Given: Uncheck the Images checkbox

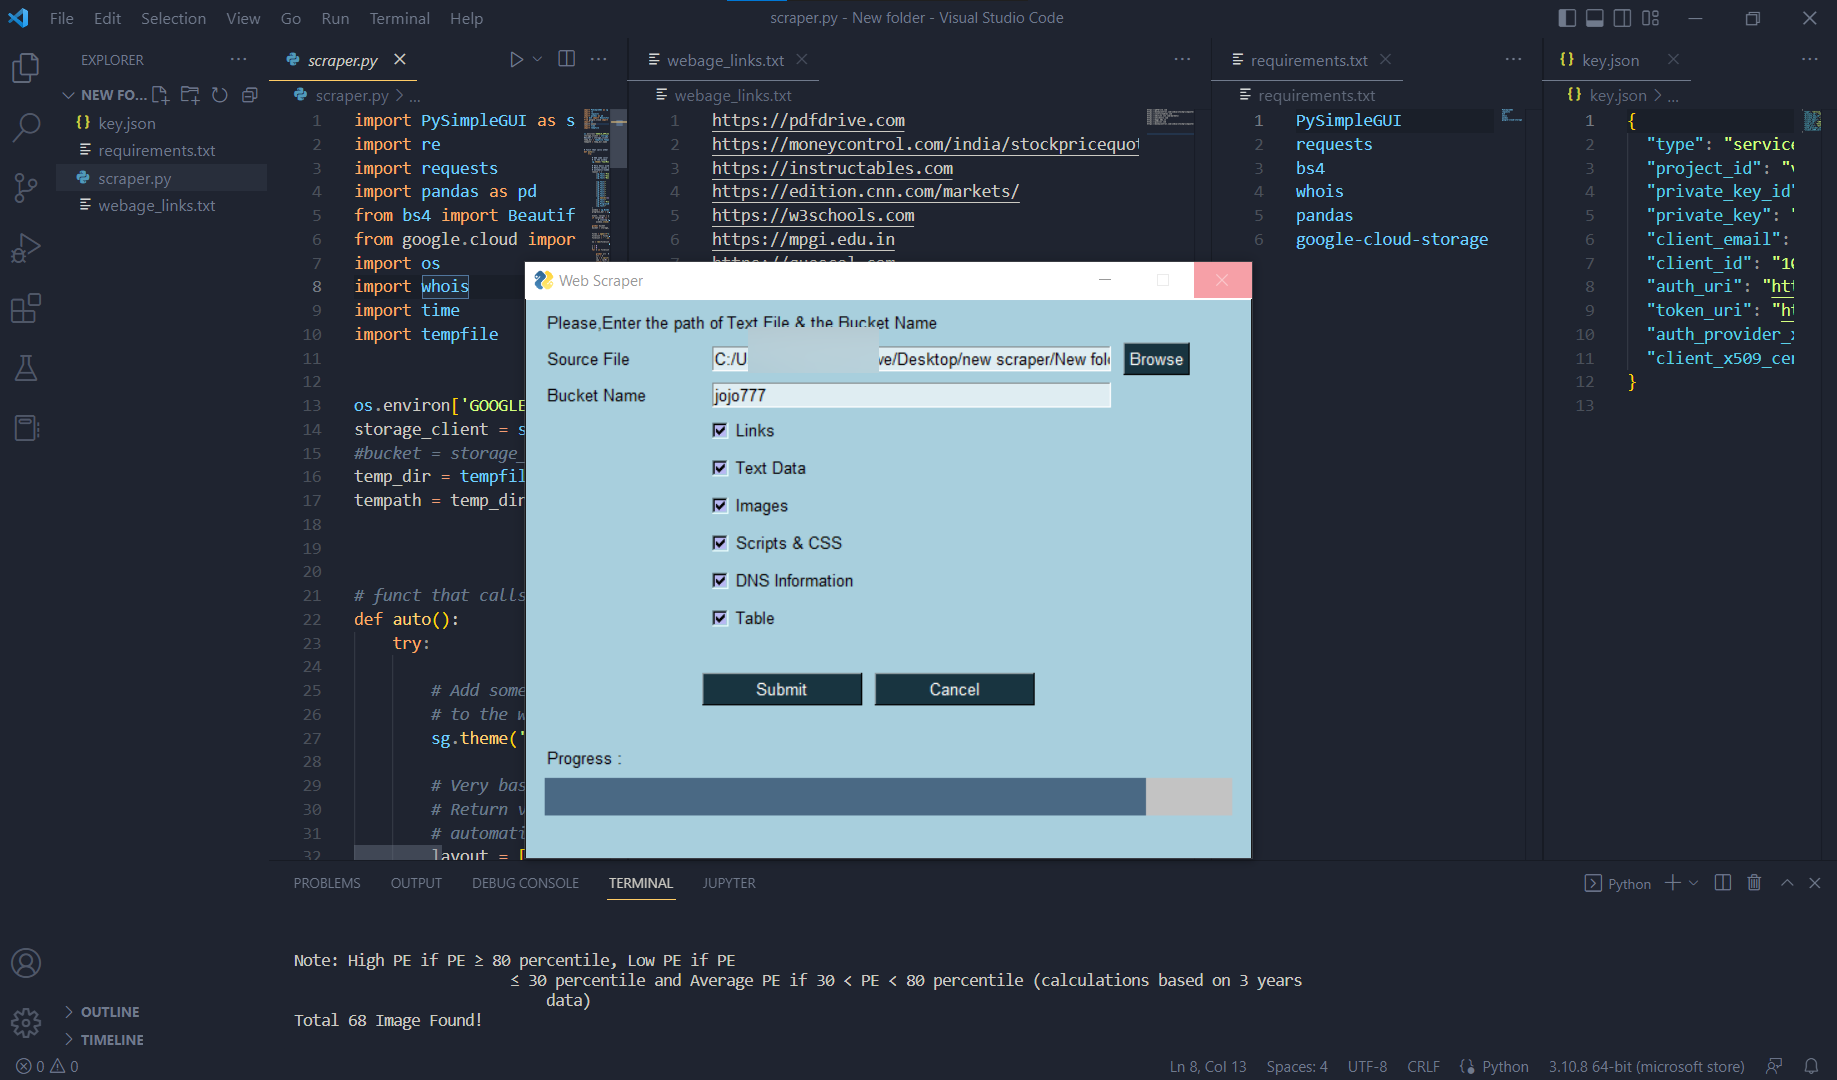Looking at the screenshot, I should pos(719,505).
